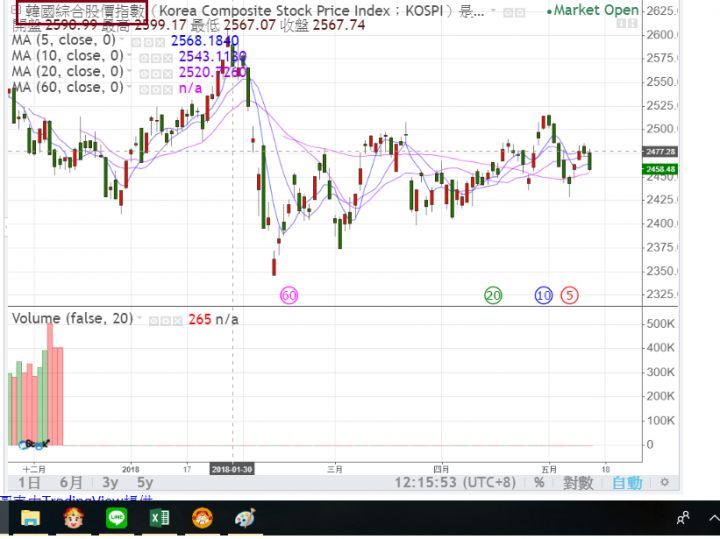Hide MA (5, close, 0) with eye icon

(136, 43)
